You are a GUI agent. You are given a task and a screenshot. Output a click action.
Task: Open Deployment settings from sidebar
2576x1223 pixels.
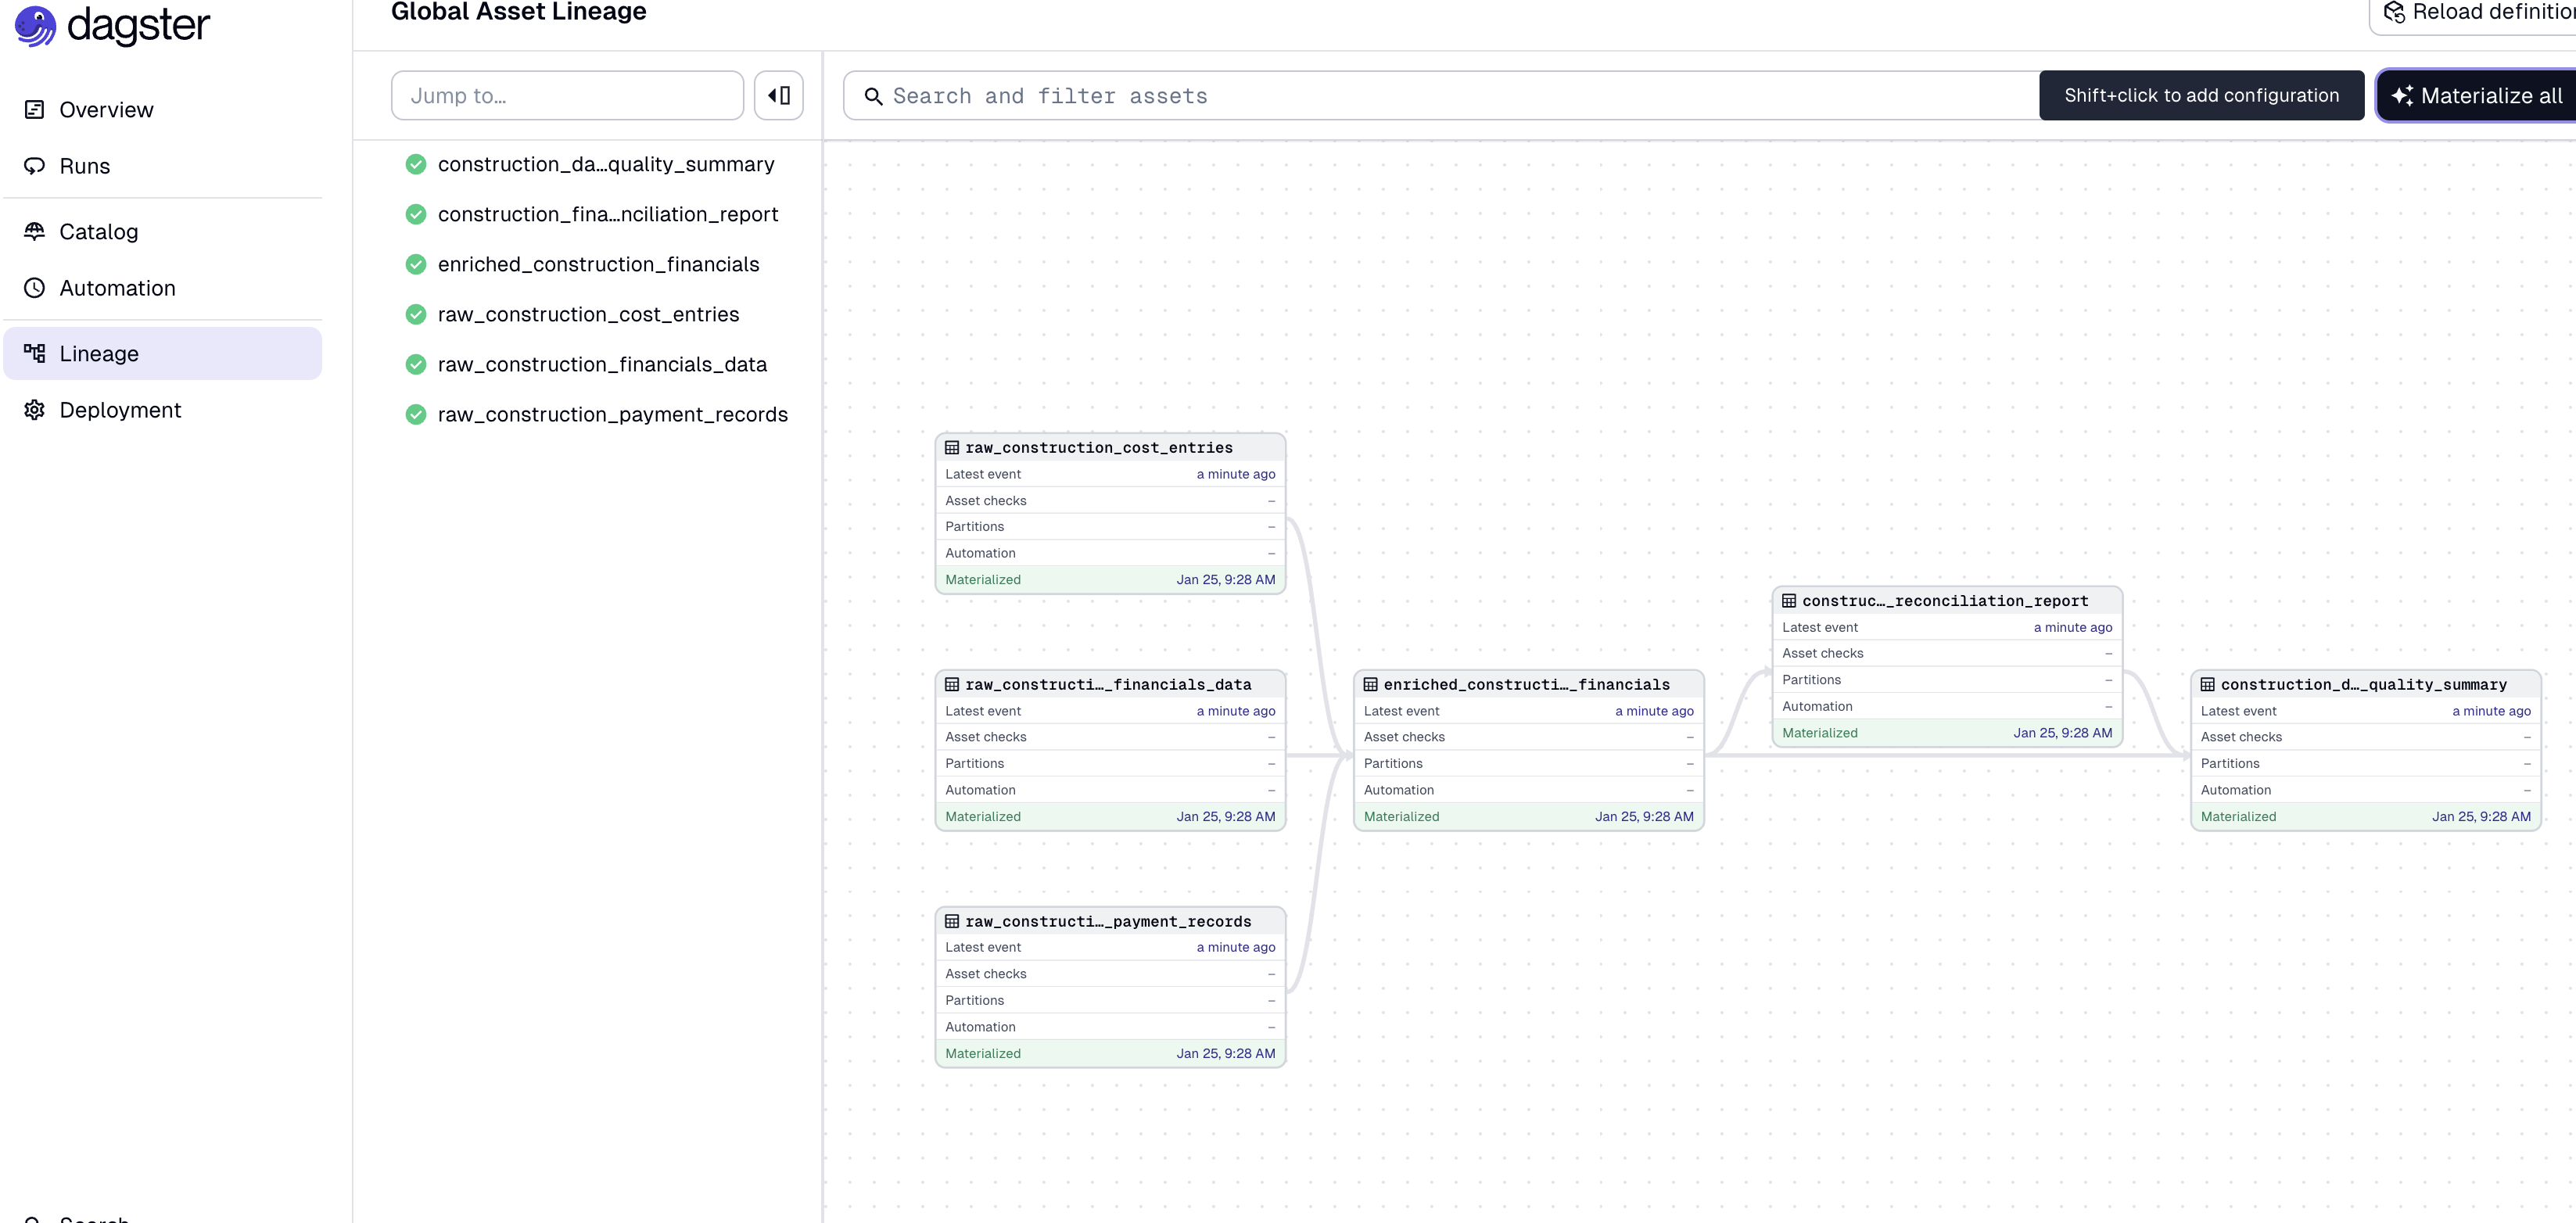point(119,409)
